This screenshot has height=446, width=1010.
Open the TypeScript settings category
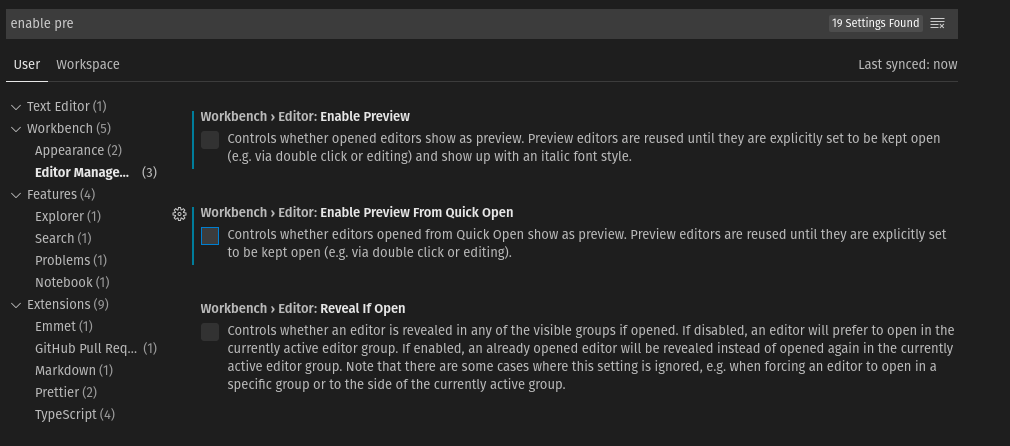[x=75, y=414]
